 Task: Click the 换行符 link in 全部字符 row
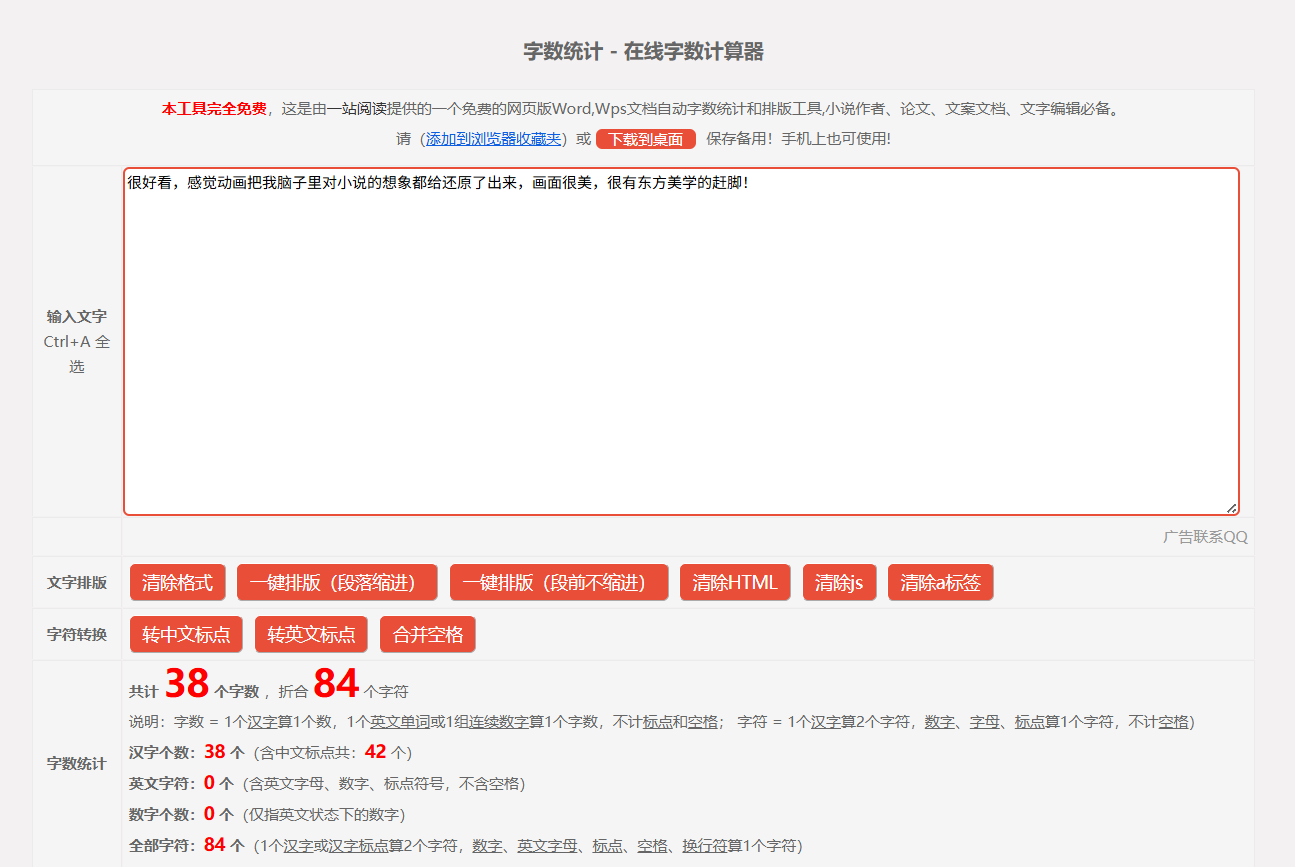pyautogui.click(x=705, y=845)
